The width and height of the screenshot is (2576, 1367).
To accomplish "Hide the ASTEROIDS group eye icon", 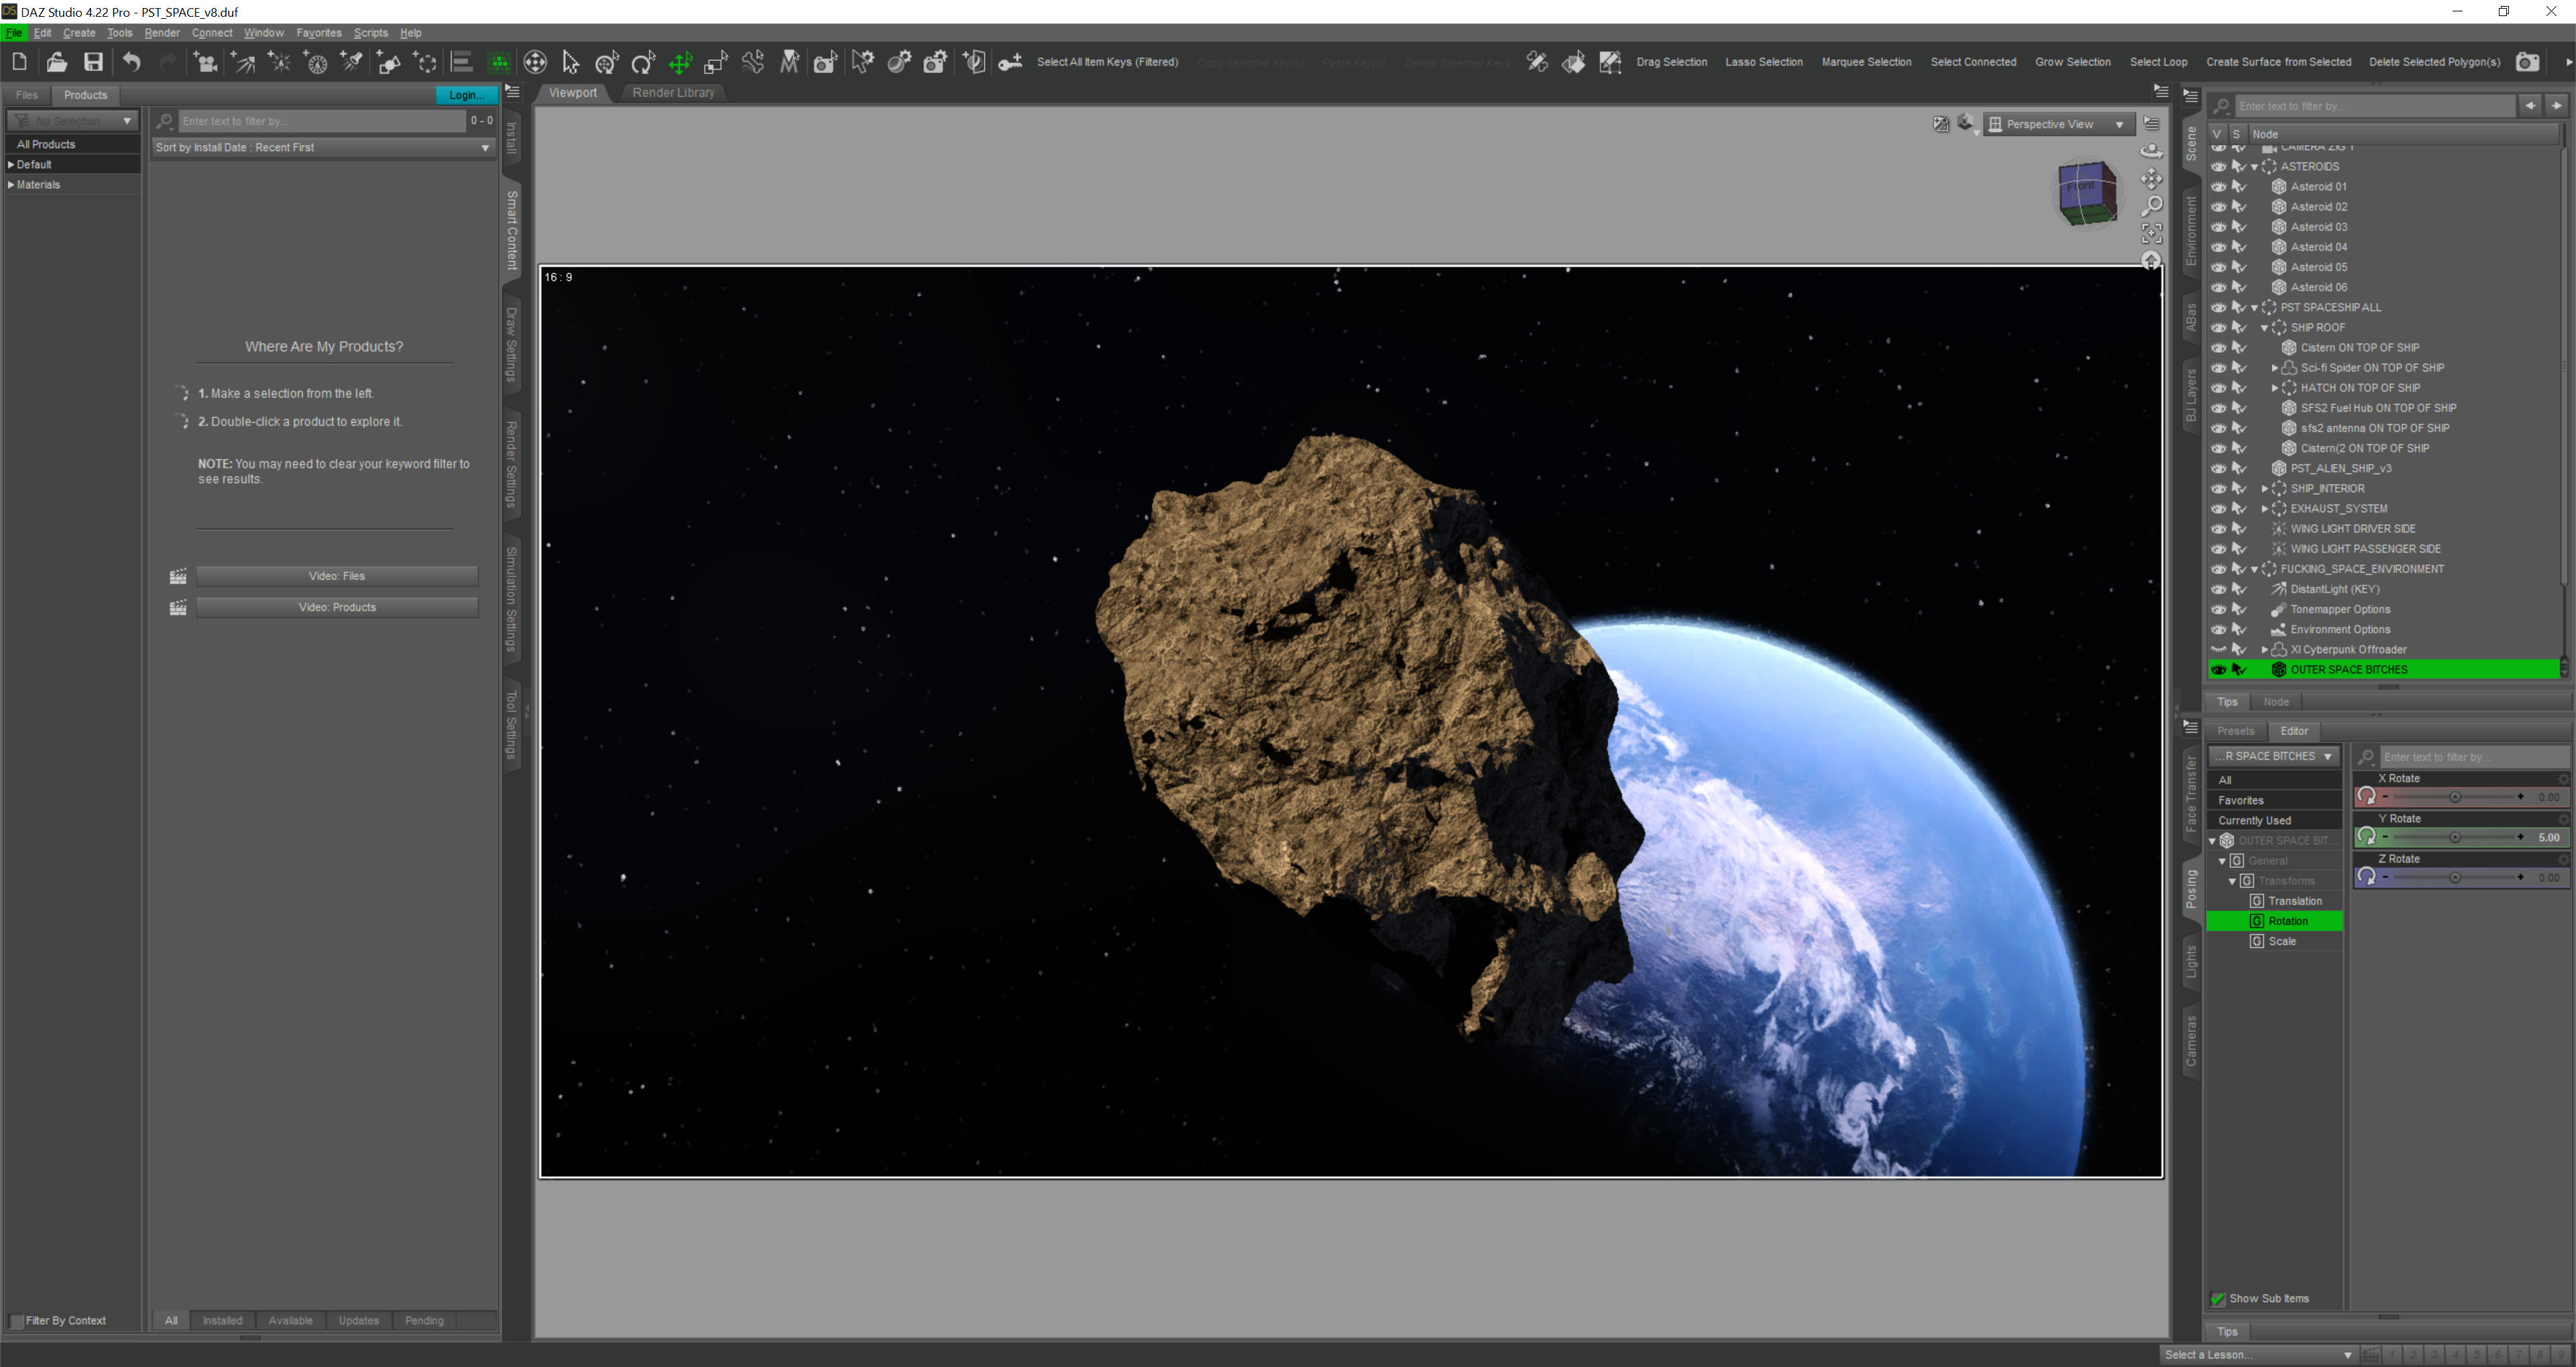I will tap(2218, 167).
